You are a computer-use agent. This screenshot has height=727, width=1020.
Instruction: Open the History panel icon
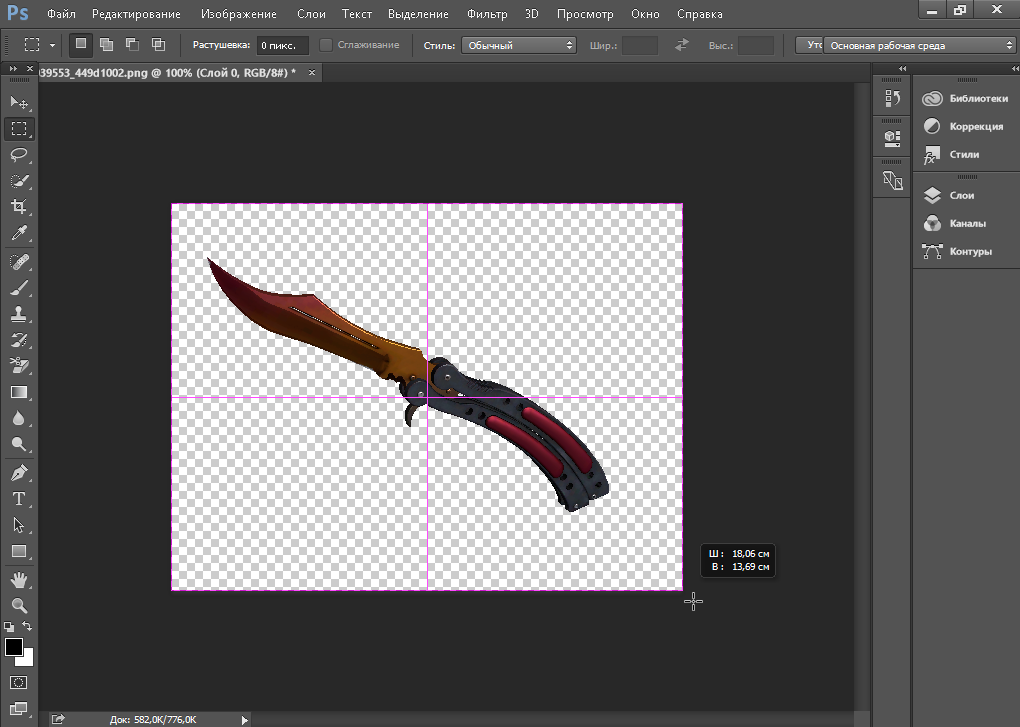(892, 99)
